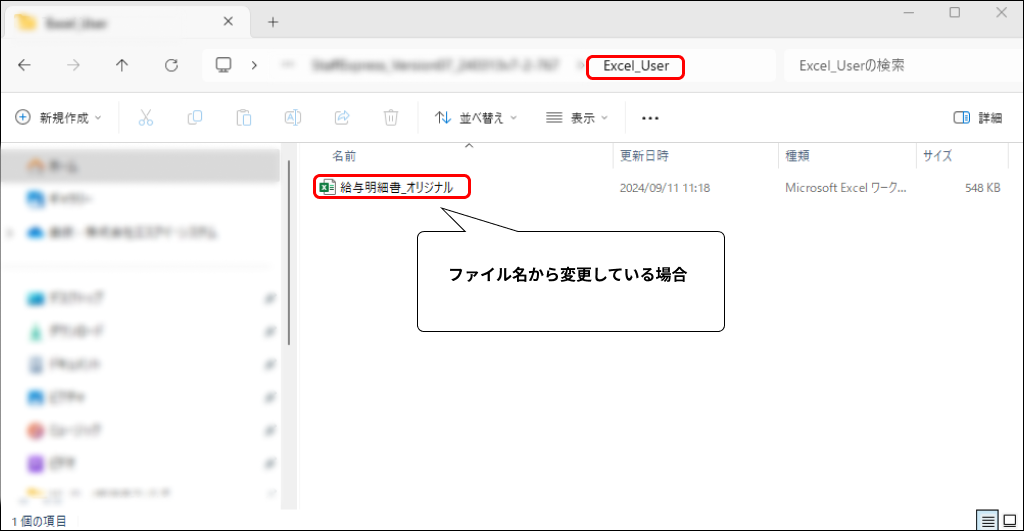Click the date 2024/09/11 11:18

[x=665, y=188]
